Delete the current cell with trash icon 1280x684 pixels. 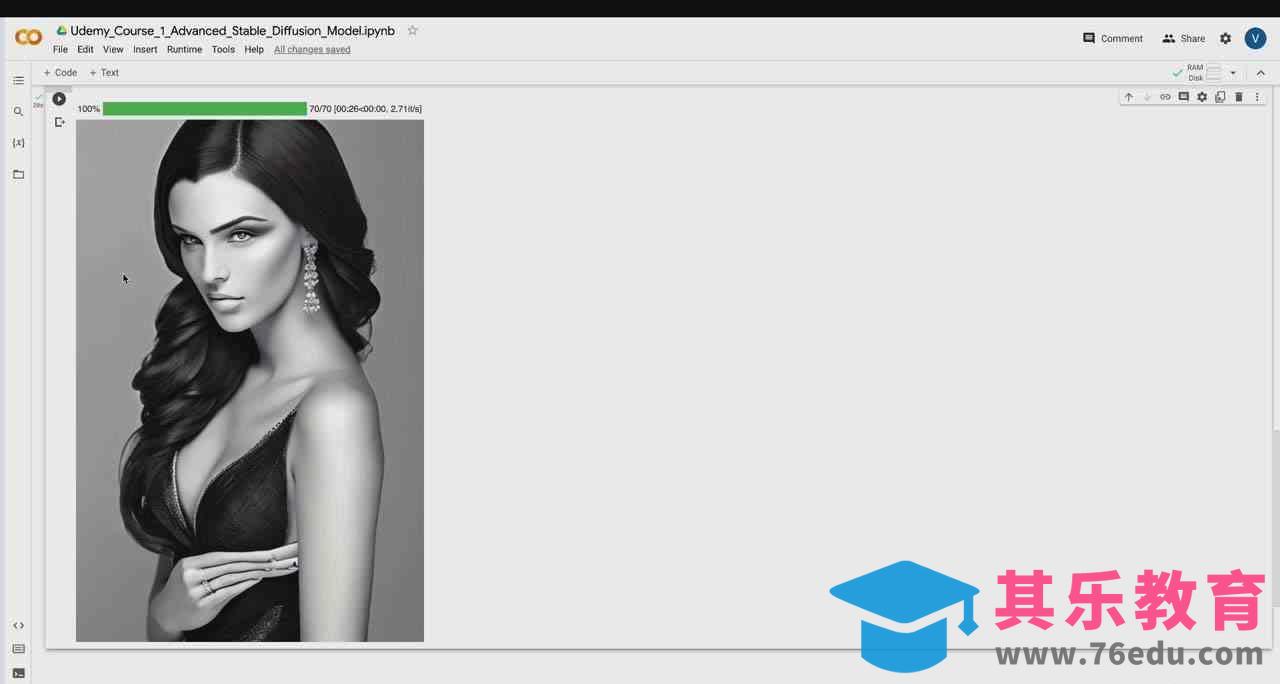click(1239, 97)
